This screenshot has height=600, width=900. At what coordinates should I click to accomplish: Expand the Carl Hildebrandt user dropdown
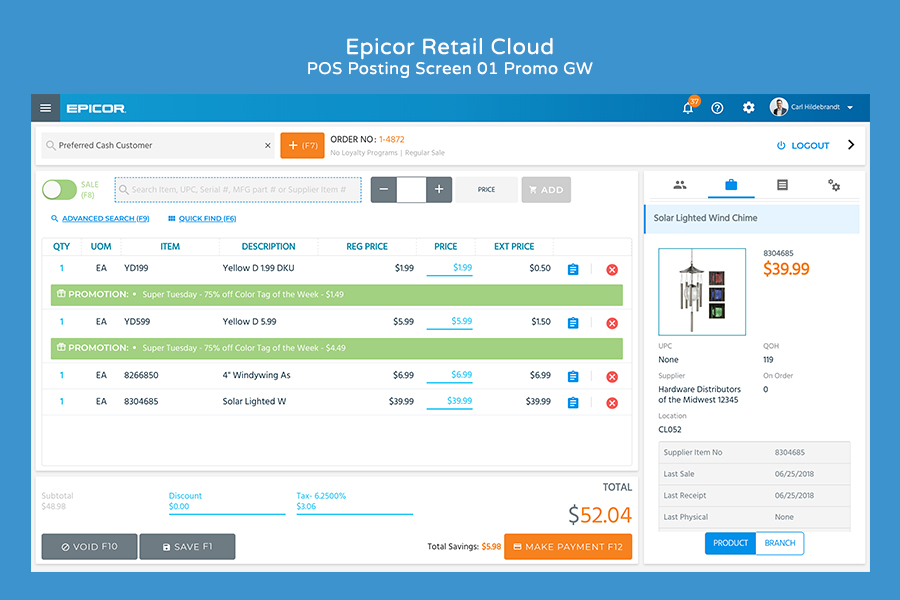(x=850, y=108)
